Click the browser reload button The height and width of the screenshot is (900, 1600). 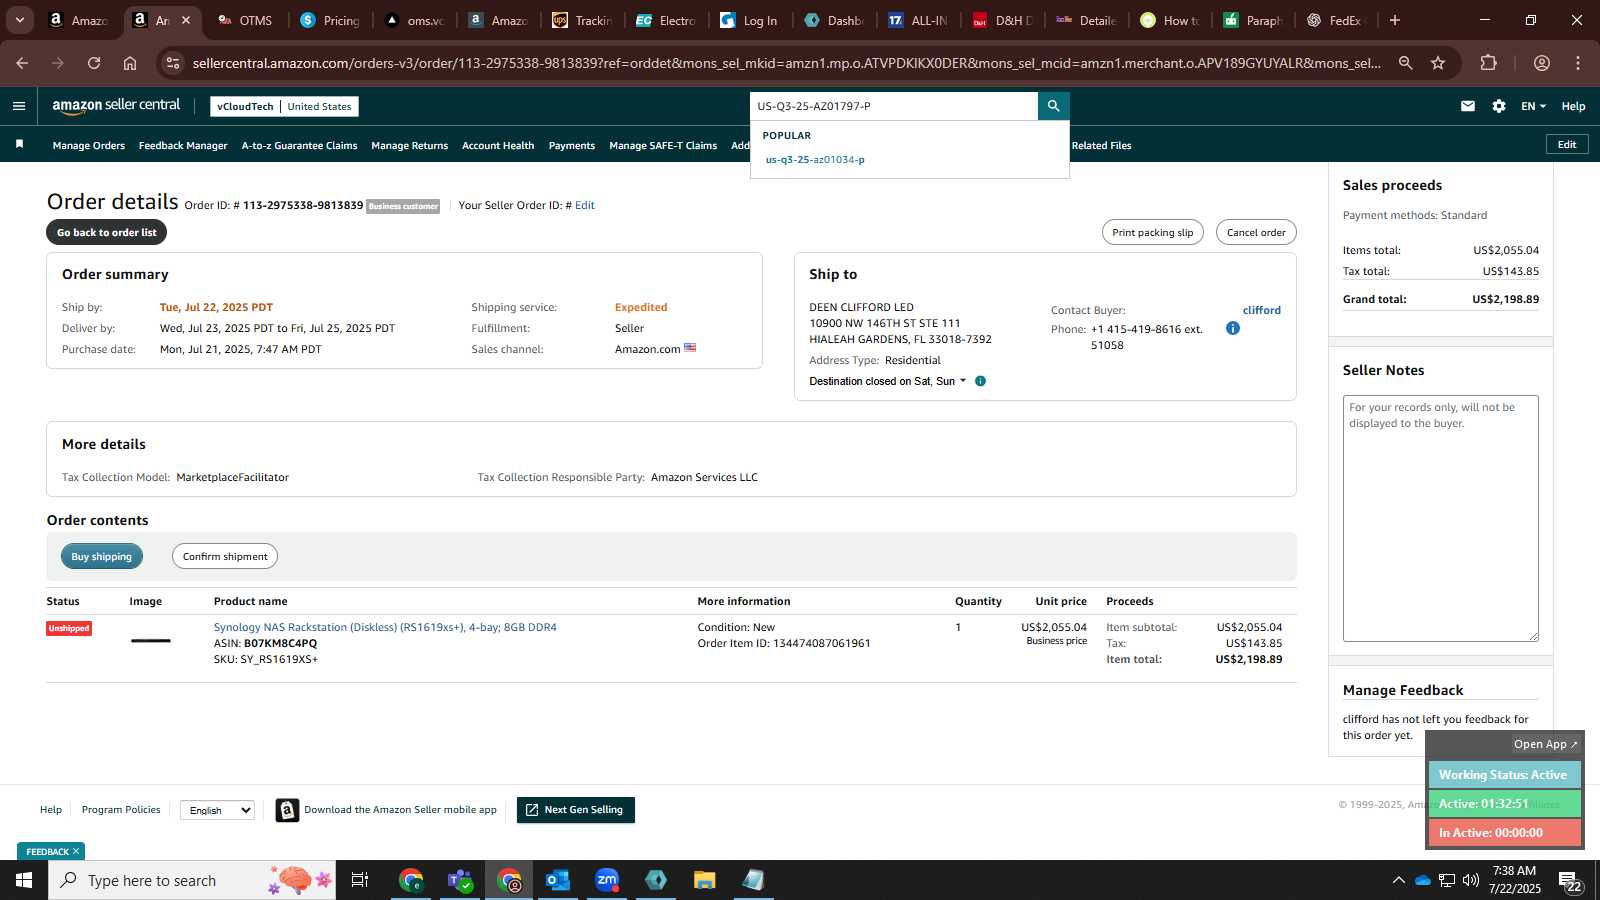pos(94,63)
